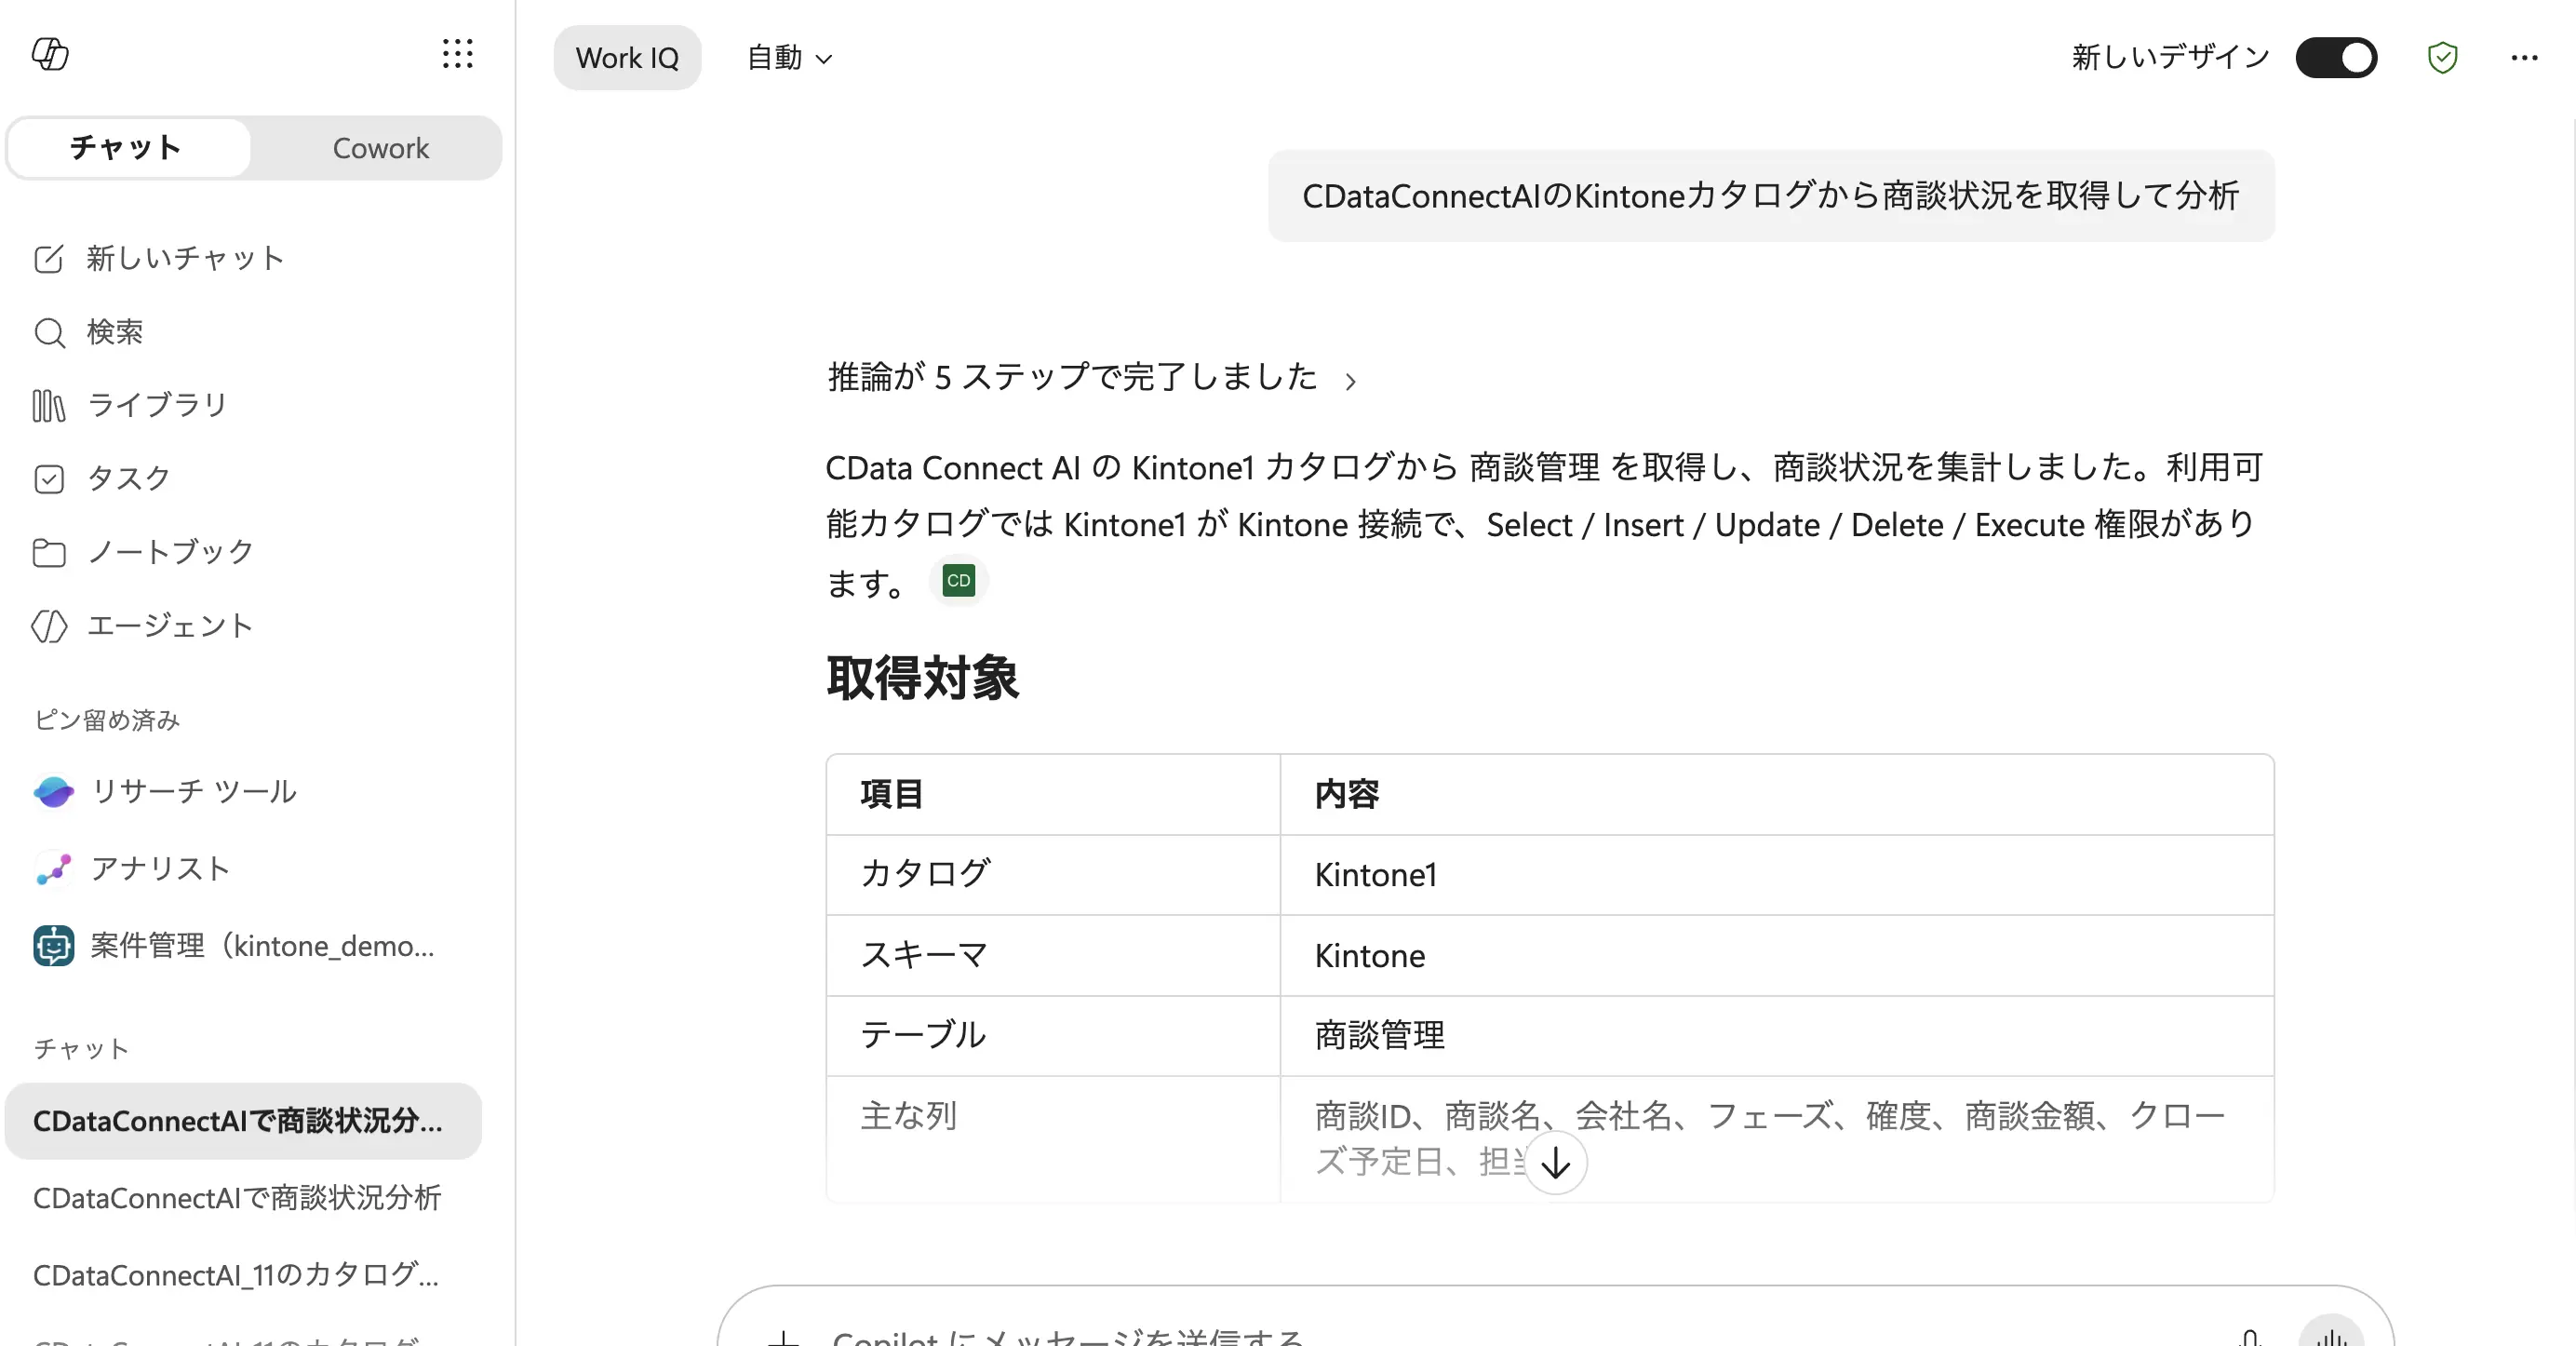The height and width of the screenshot is (1346, 2576).
Task: Click the エージェント icon
Action: click(x=49, y=626)
